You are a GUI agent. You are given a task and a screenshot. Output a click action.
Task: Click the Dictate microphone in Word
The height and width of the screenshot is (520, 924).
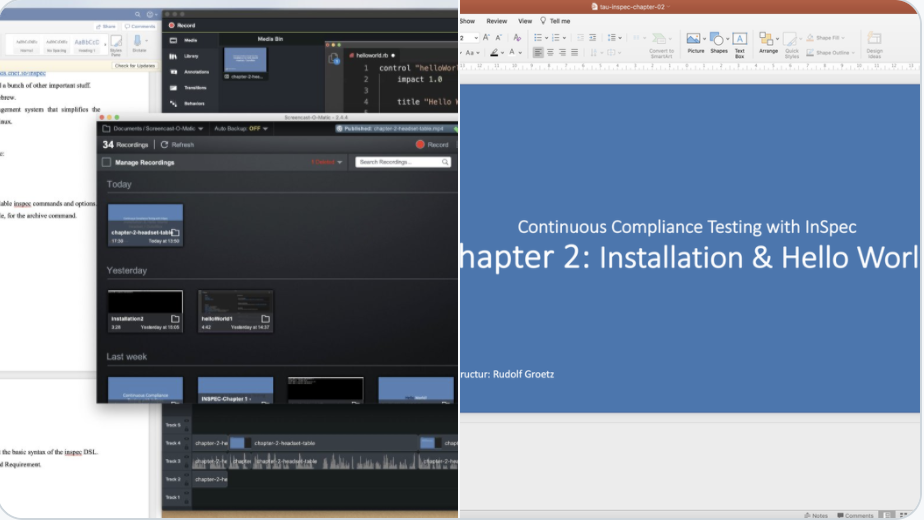pos(138,42)
